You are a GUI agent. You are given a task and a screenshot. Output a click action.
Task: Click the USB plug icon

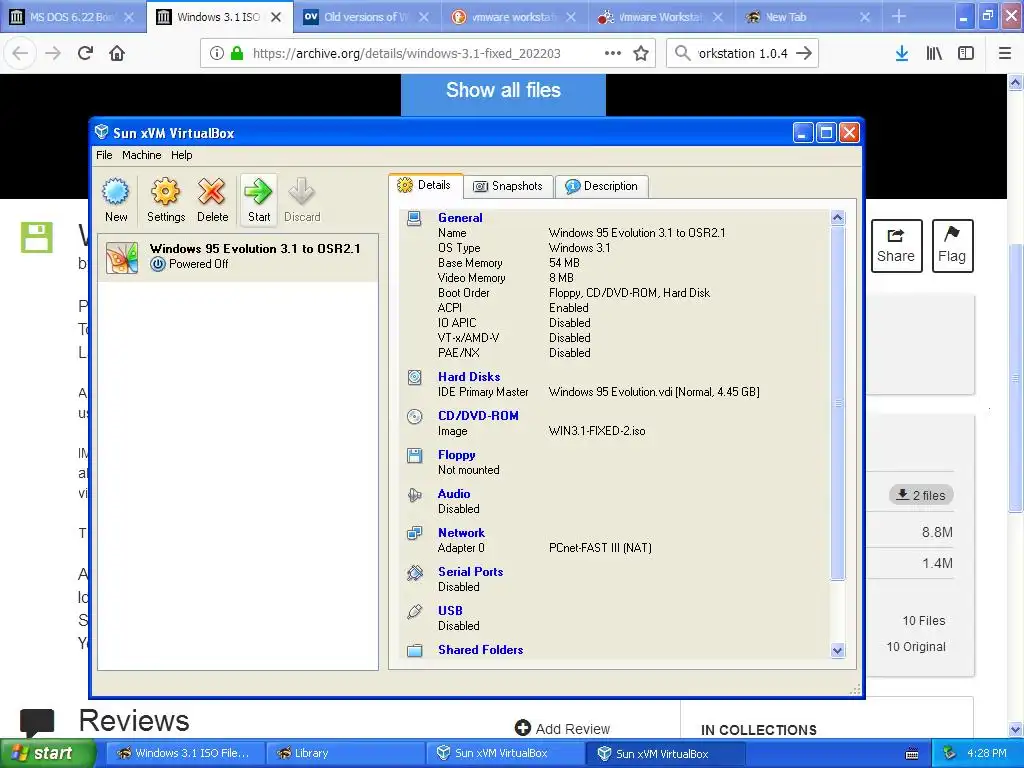[x=414, y=611]
